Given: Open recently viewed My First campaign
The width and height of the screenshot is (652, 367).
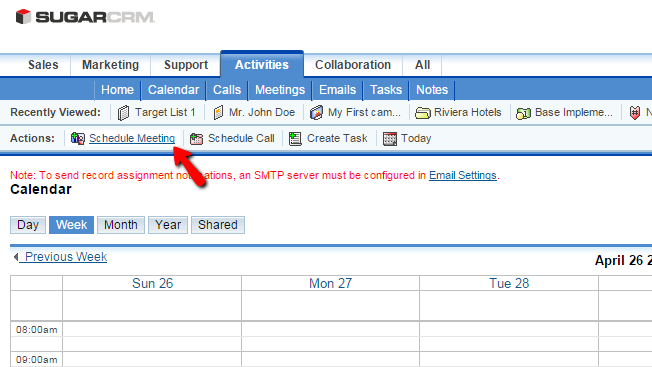Looking at the screenshot, I should (x=364, y=112).
